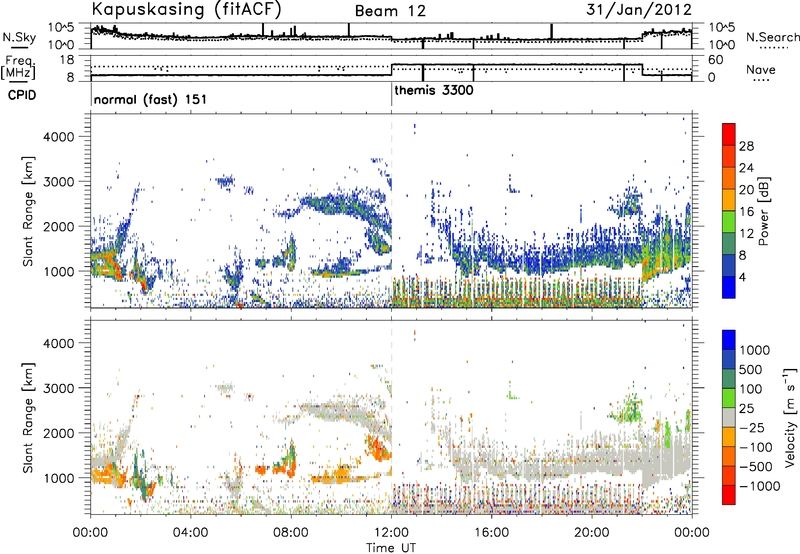The height and width of the screenshot is (554, 800).
Task: Click the '-1000' velocity colorbar tick
Action: (x=759, y=486)
